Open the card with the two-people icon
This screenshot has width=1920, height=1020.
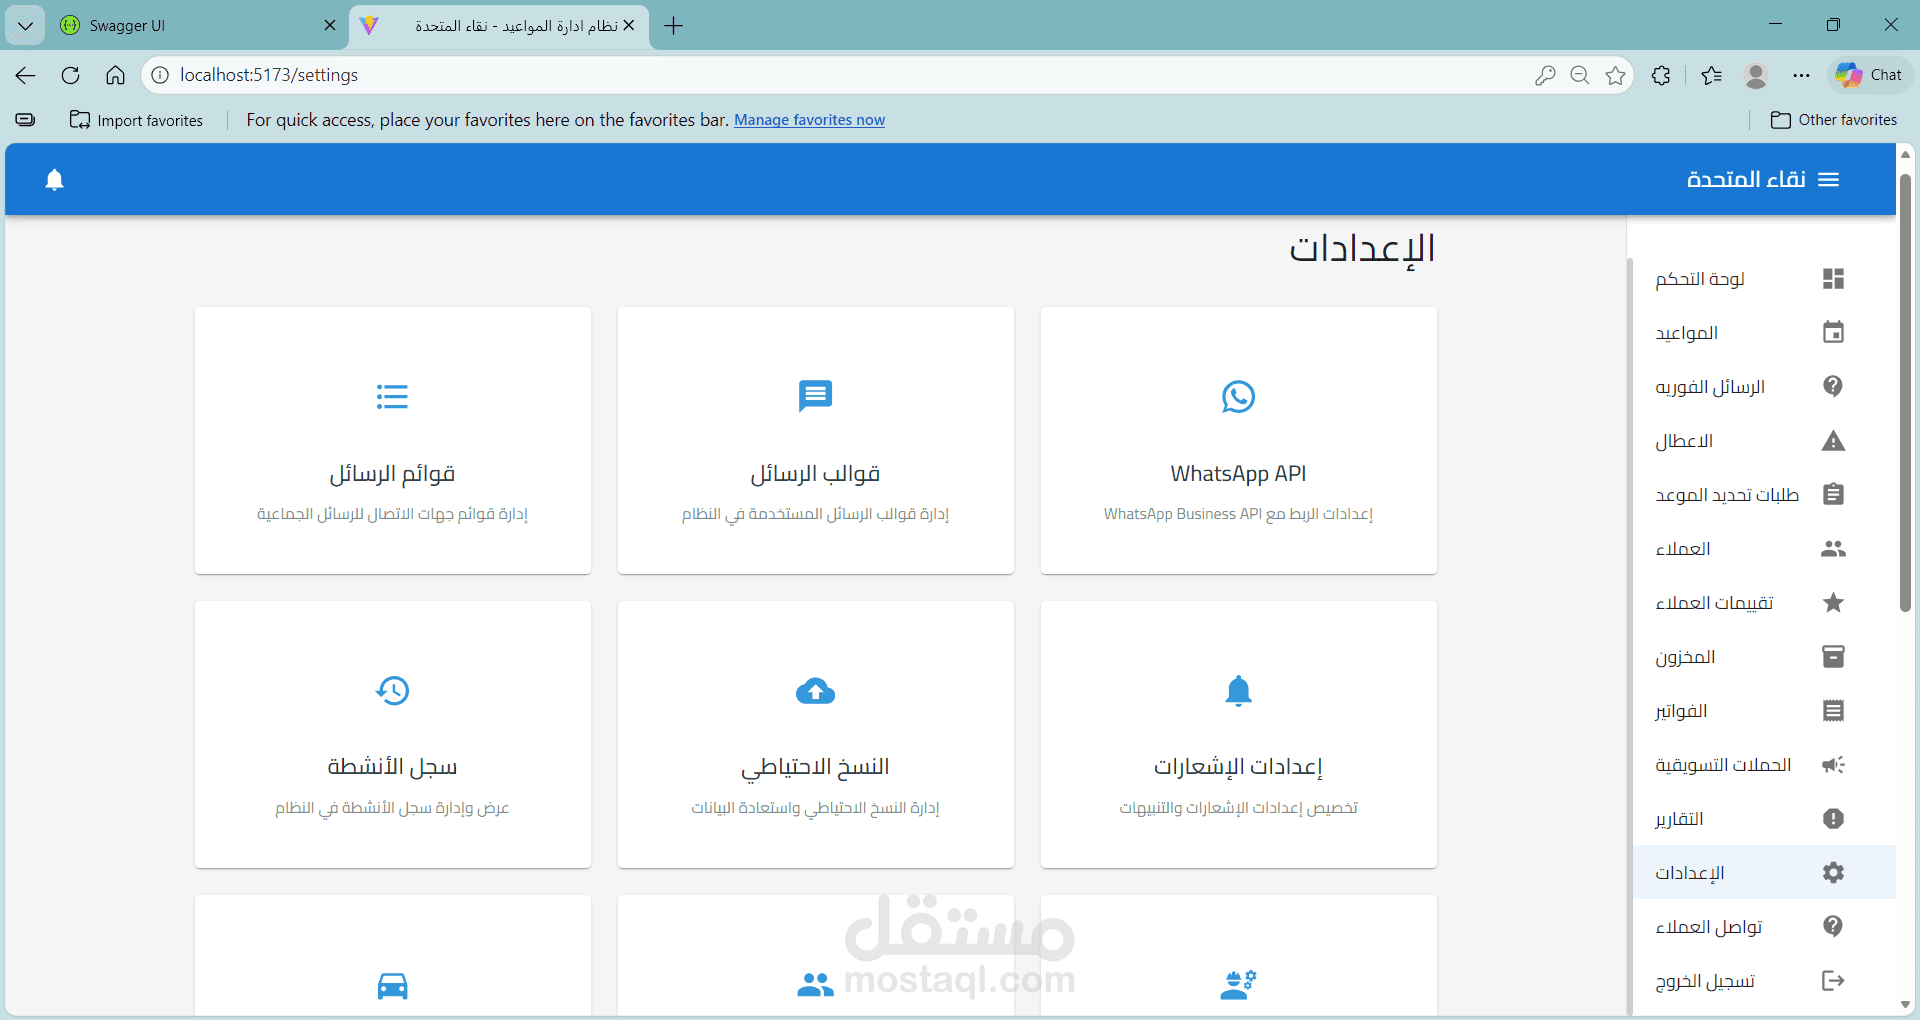click(x=816, y=957)
